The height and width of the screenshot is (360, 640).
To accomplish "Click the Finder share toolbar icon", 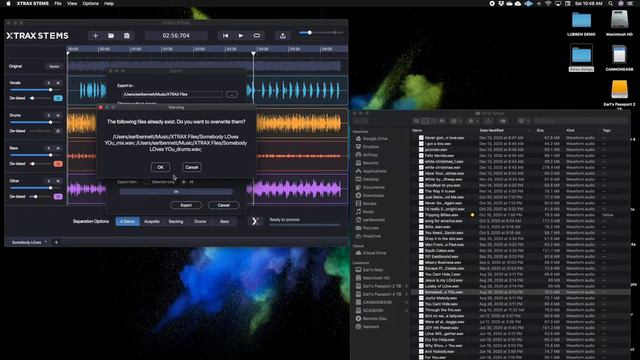I will click(x=489, y=121).
